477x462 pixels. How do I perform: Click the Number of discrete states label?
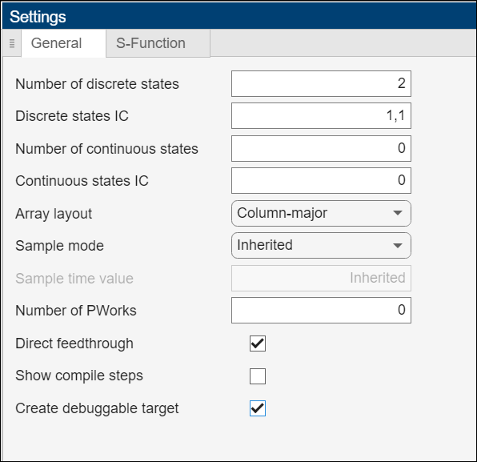(97, 84)
